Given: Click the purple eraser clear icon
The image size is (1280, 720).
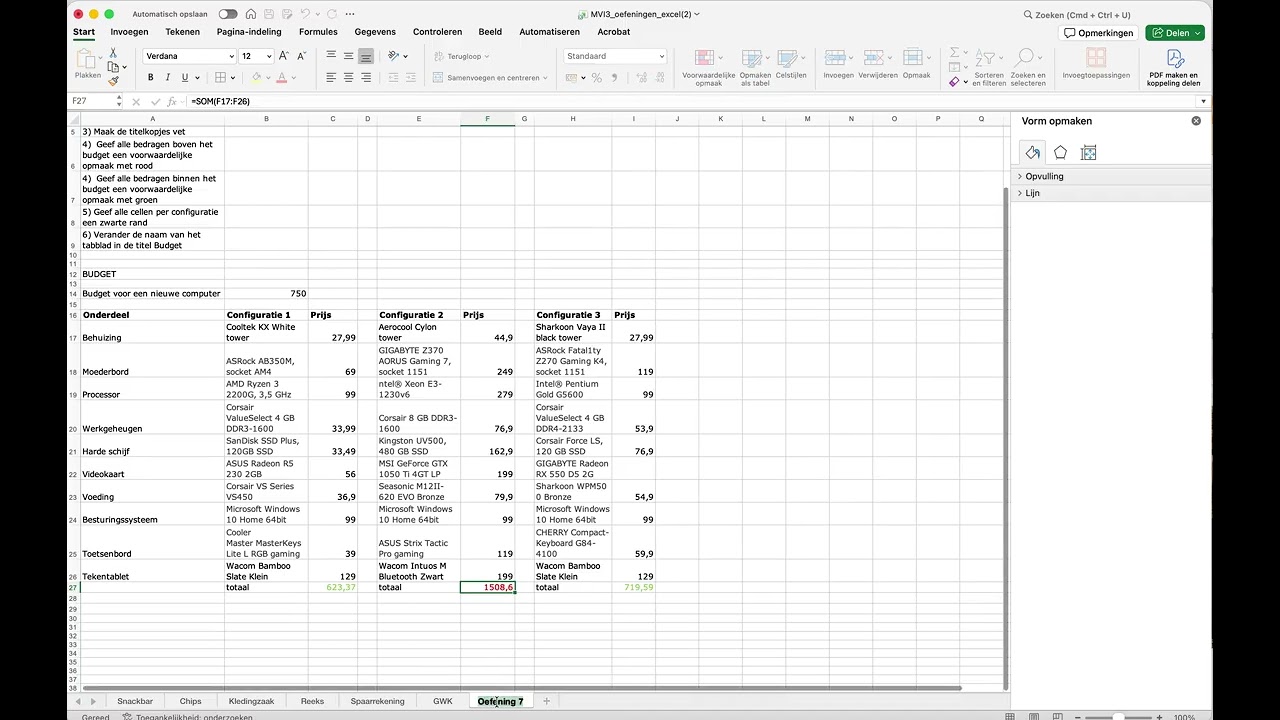Looking at the screenshot, I should pos(954,82).
